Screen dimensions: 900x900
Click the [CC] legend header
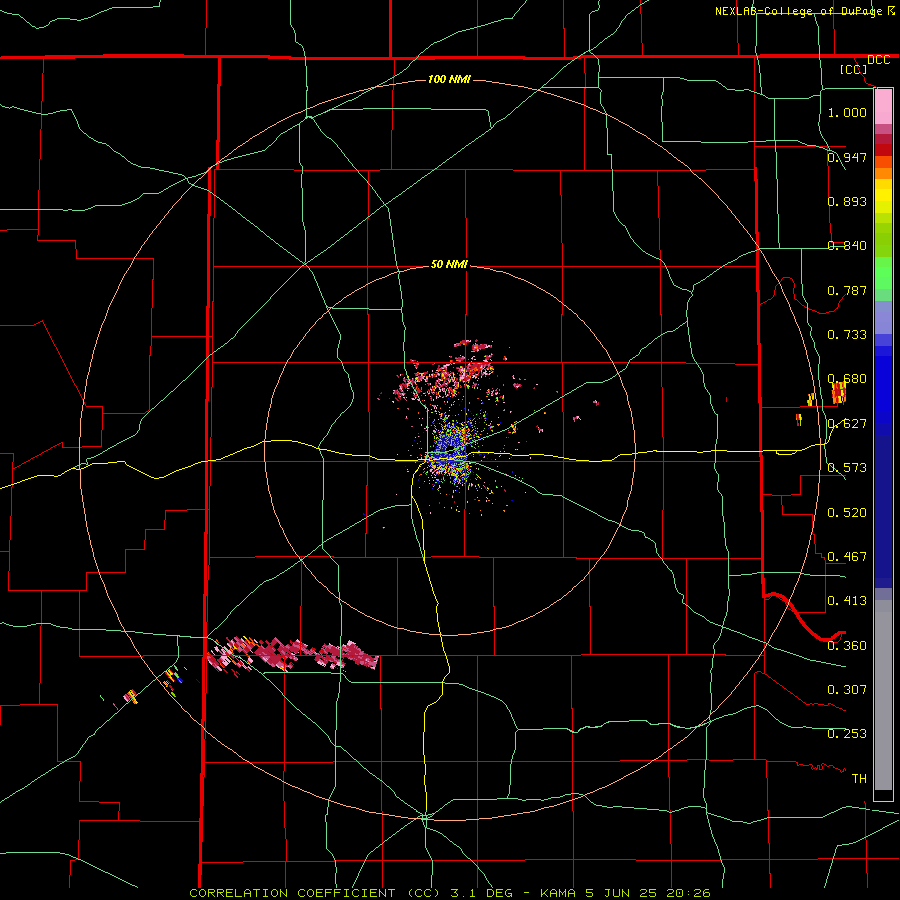[x=854, y=69]
